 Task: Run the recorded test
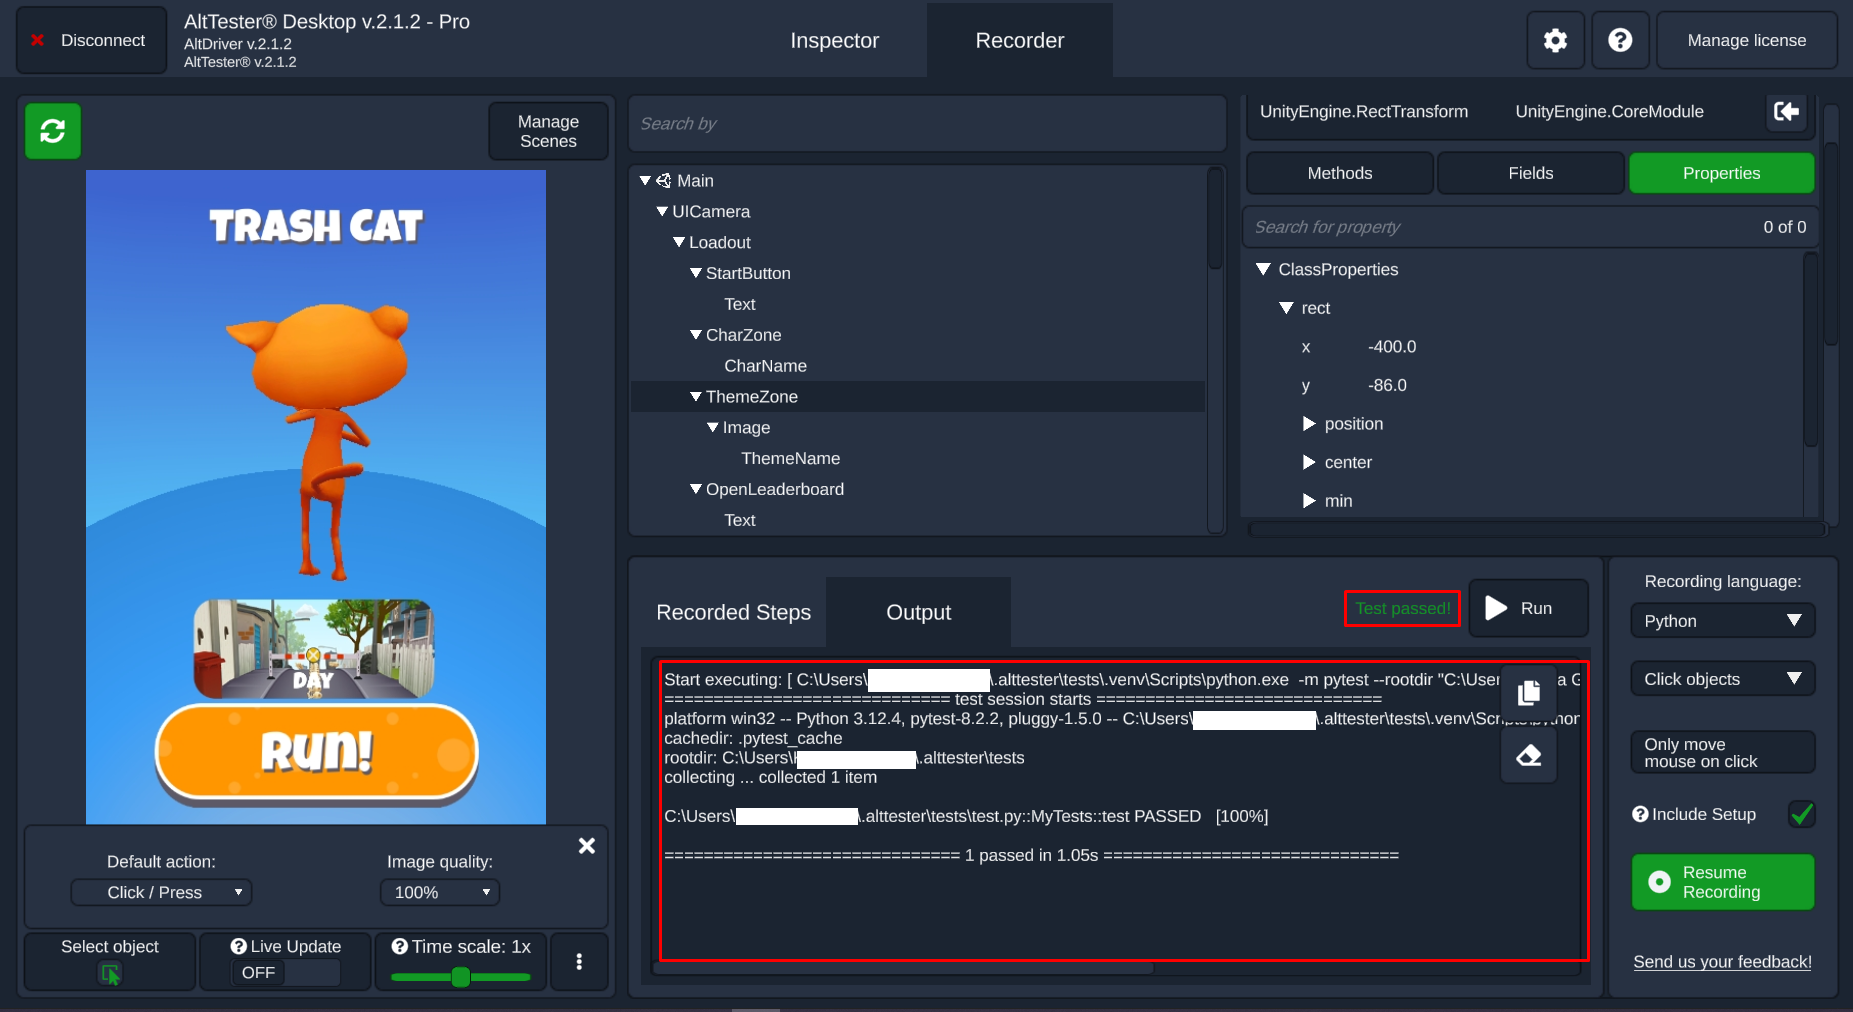pos(1527,608)
